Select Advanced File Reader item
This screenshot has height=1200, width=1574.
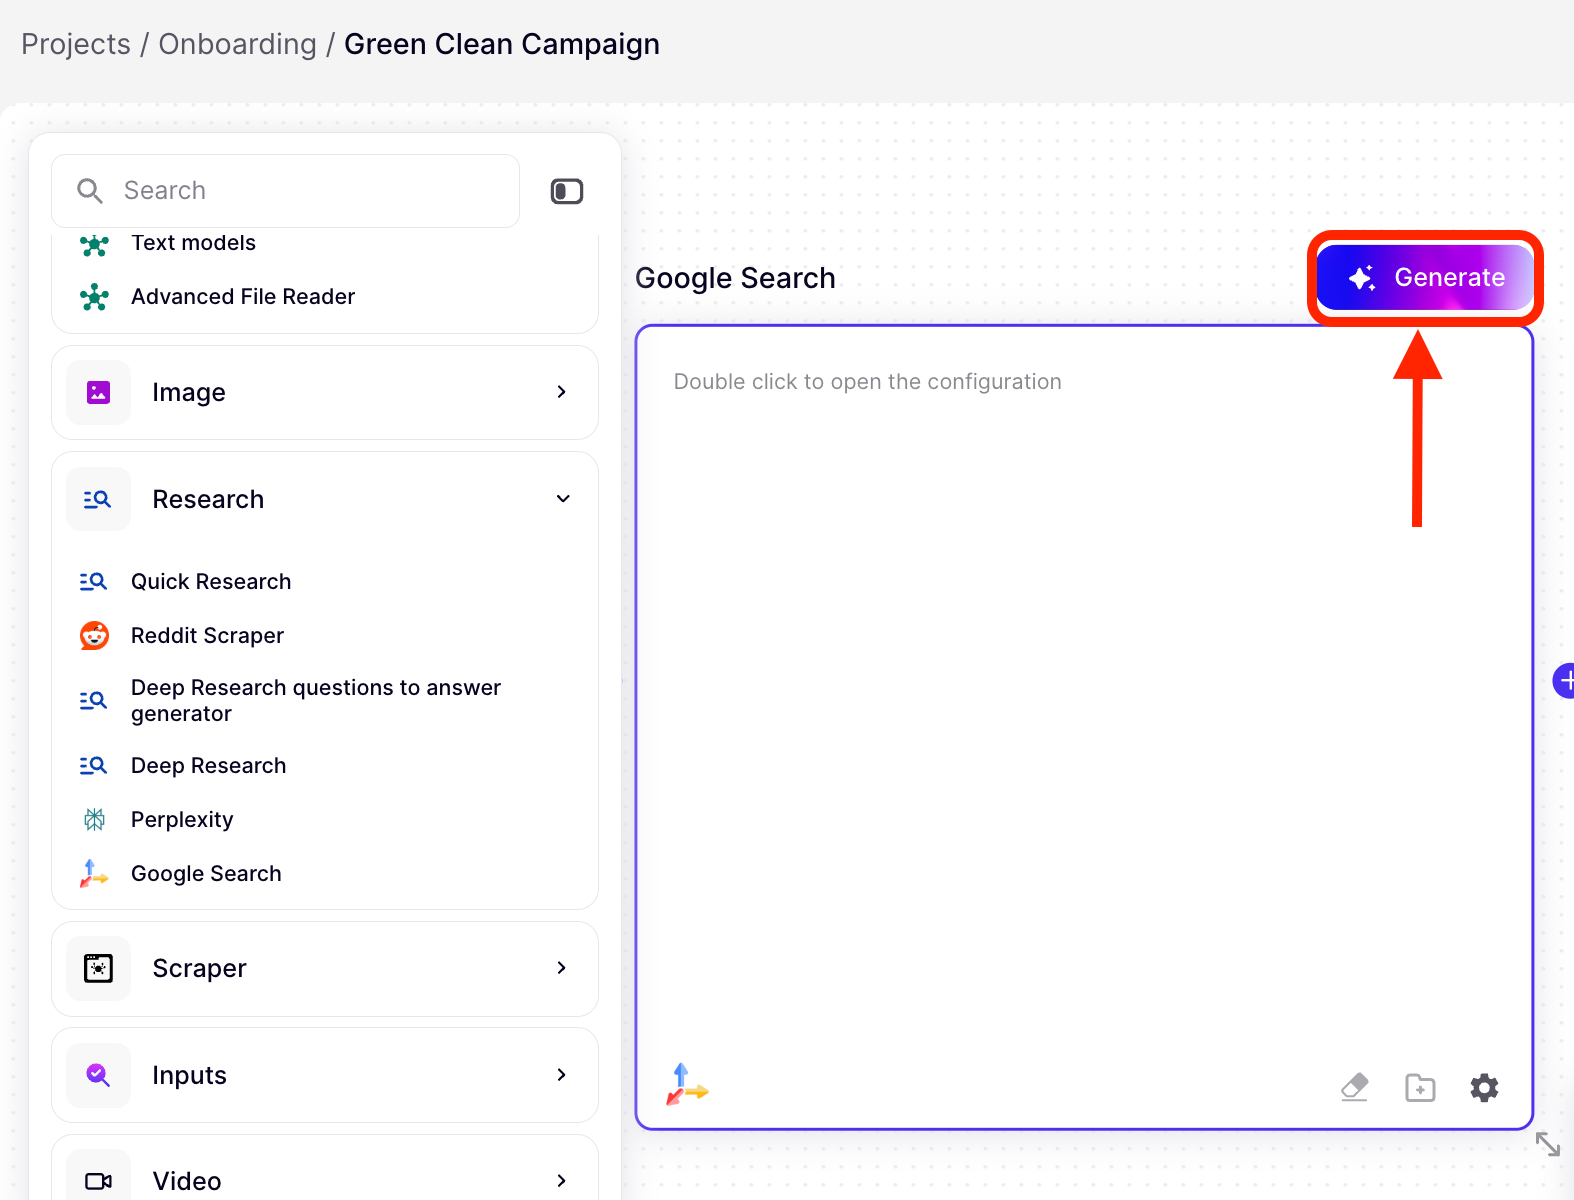(x=243, y=297)
